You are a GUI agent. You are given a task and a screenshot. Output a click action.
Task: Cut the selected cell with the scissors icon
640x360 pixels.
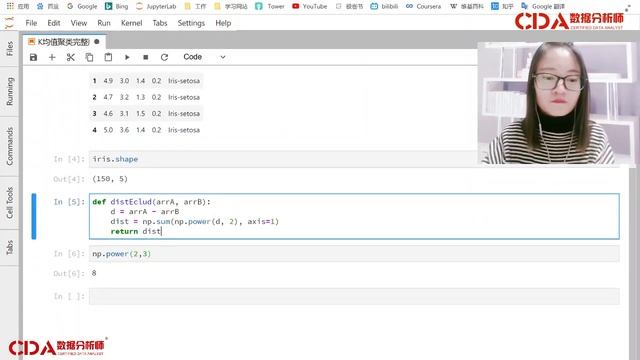[71, 57]
